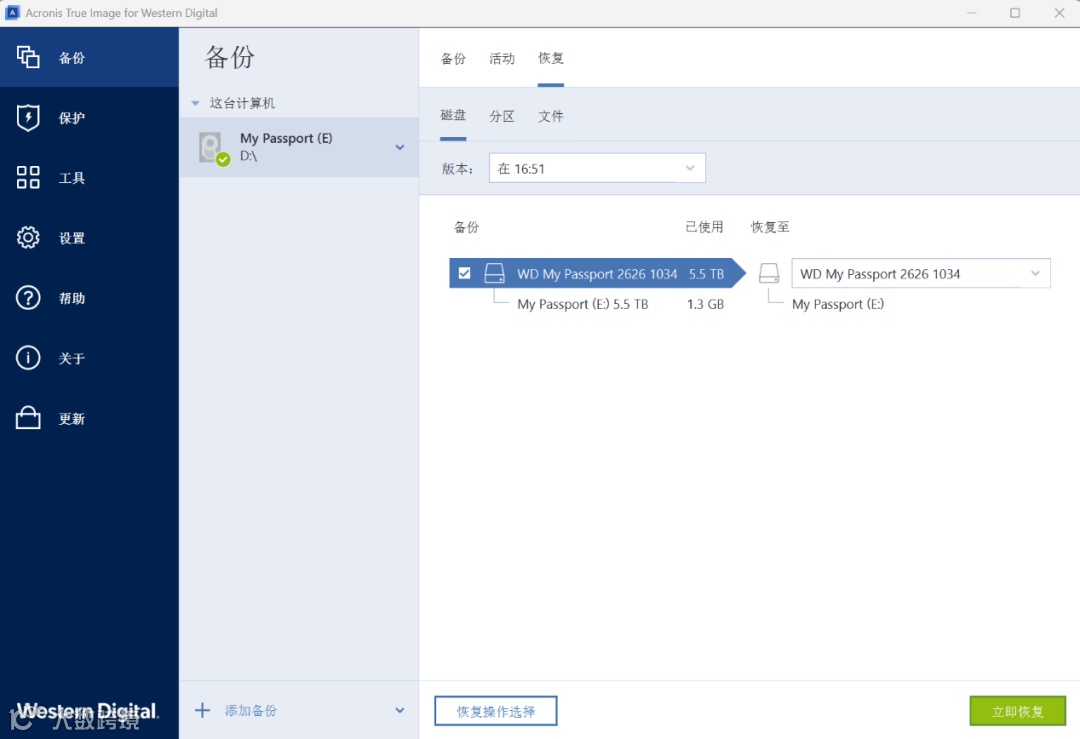1080x739 pixels.
Task: Open 关于 in the sidebar
Action: pos(72,358)
